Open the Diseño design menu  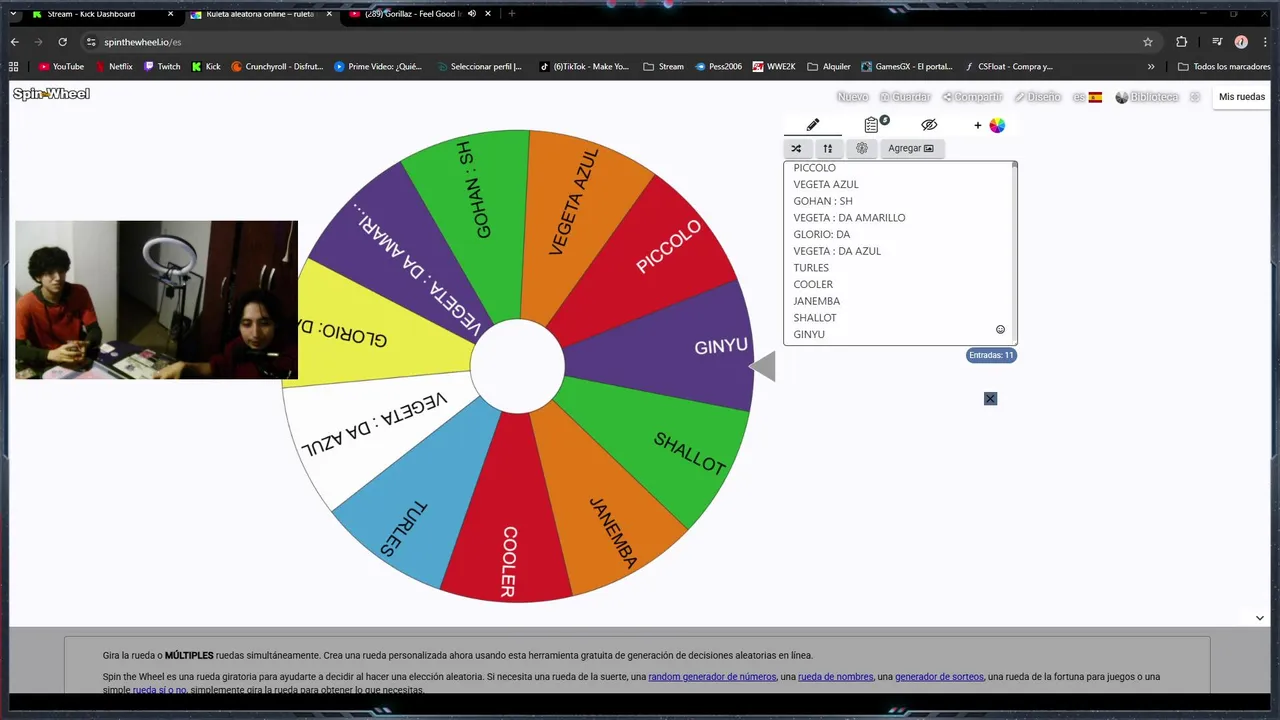pos(1037,97)
